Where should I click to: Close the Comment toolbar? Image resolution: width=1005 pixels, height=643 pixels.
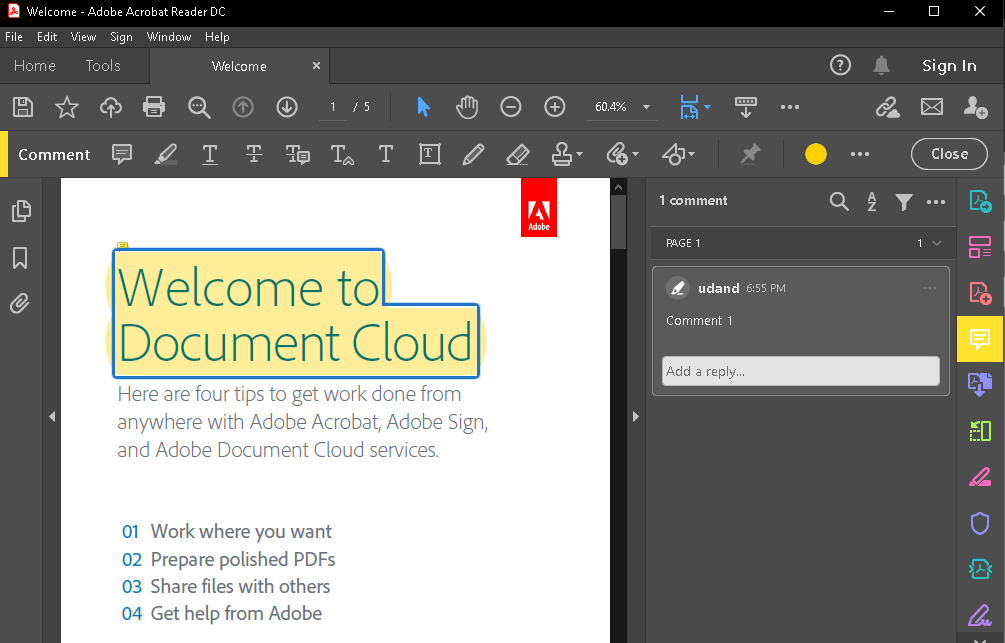(948, 154)
